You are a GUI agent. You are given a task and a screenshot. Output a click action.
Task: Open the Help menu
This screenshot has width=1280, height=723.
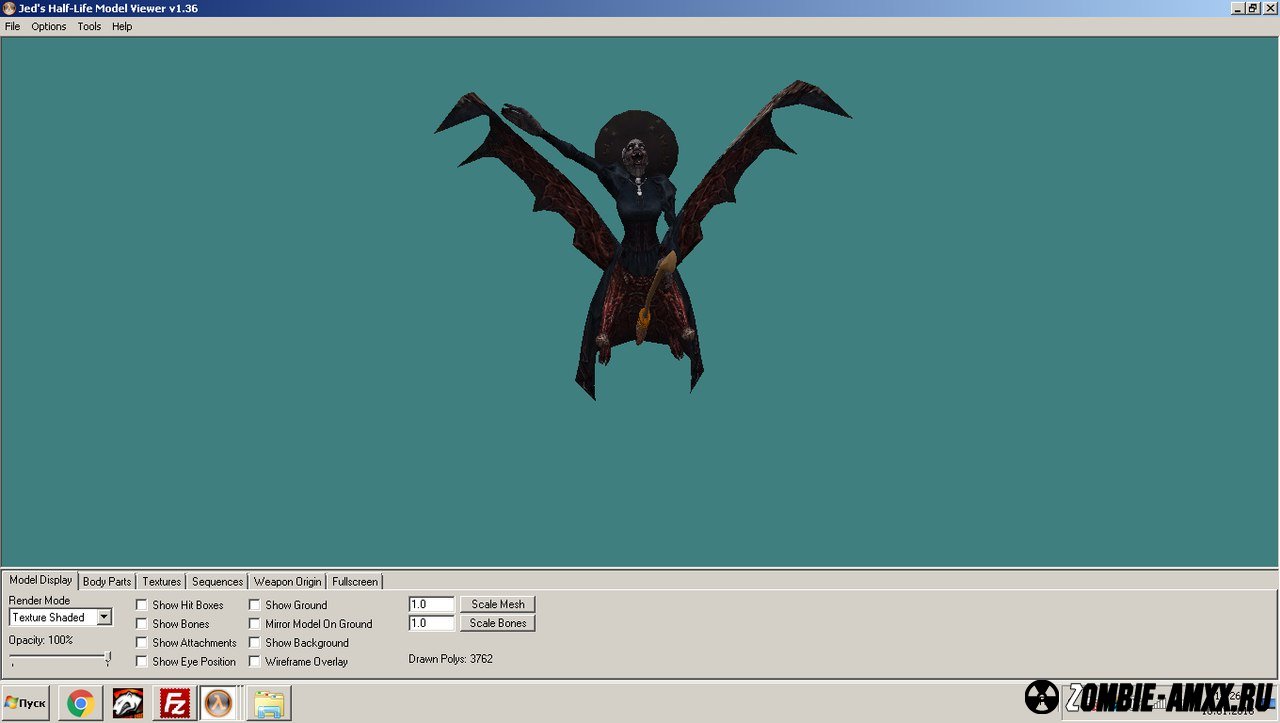122,27
